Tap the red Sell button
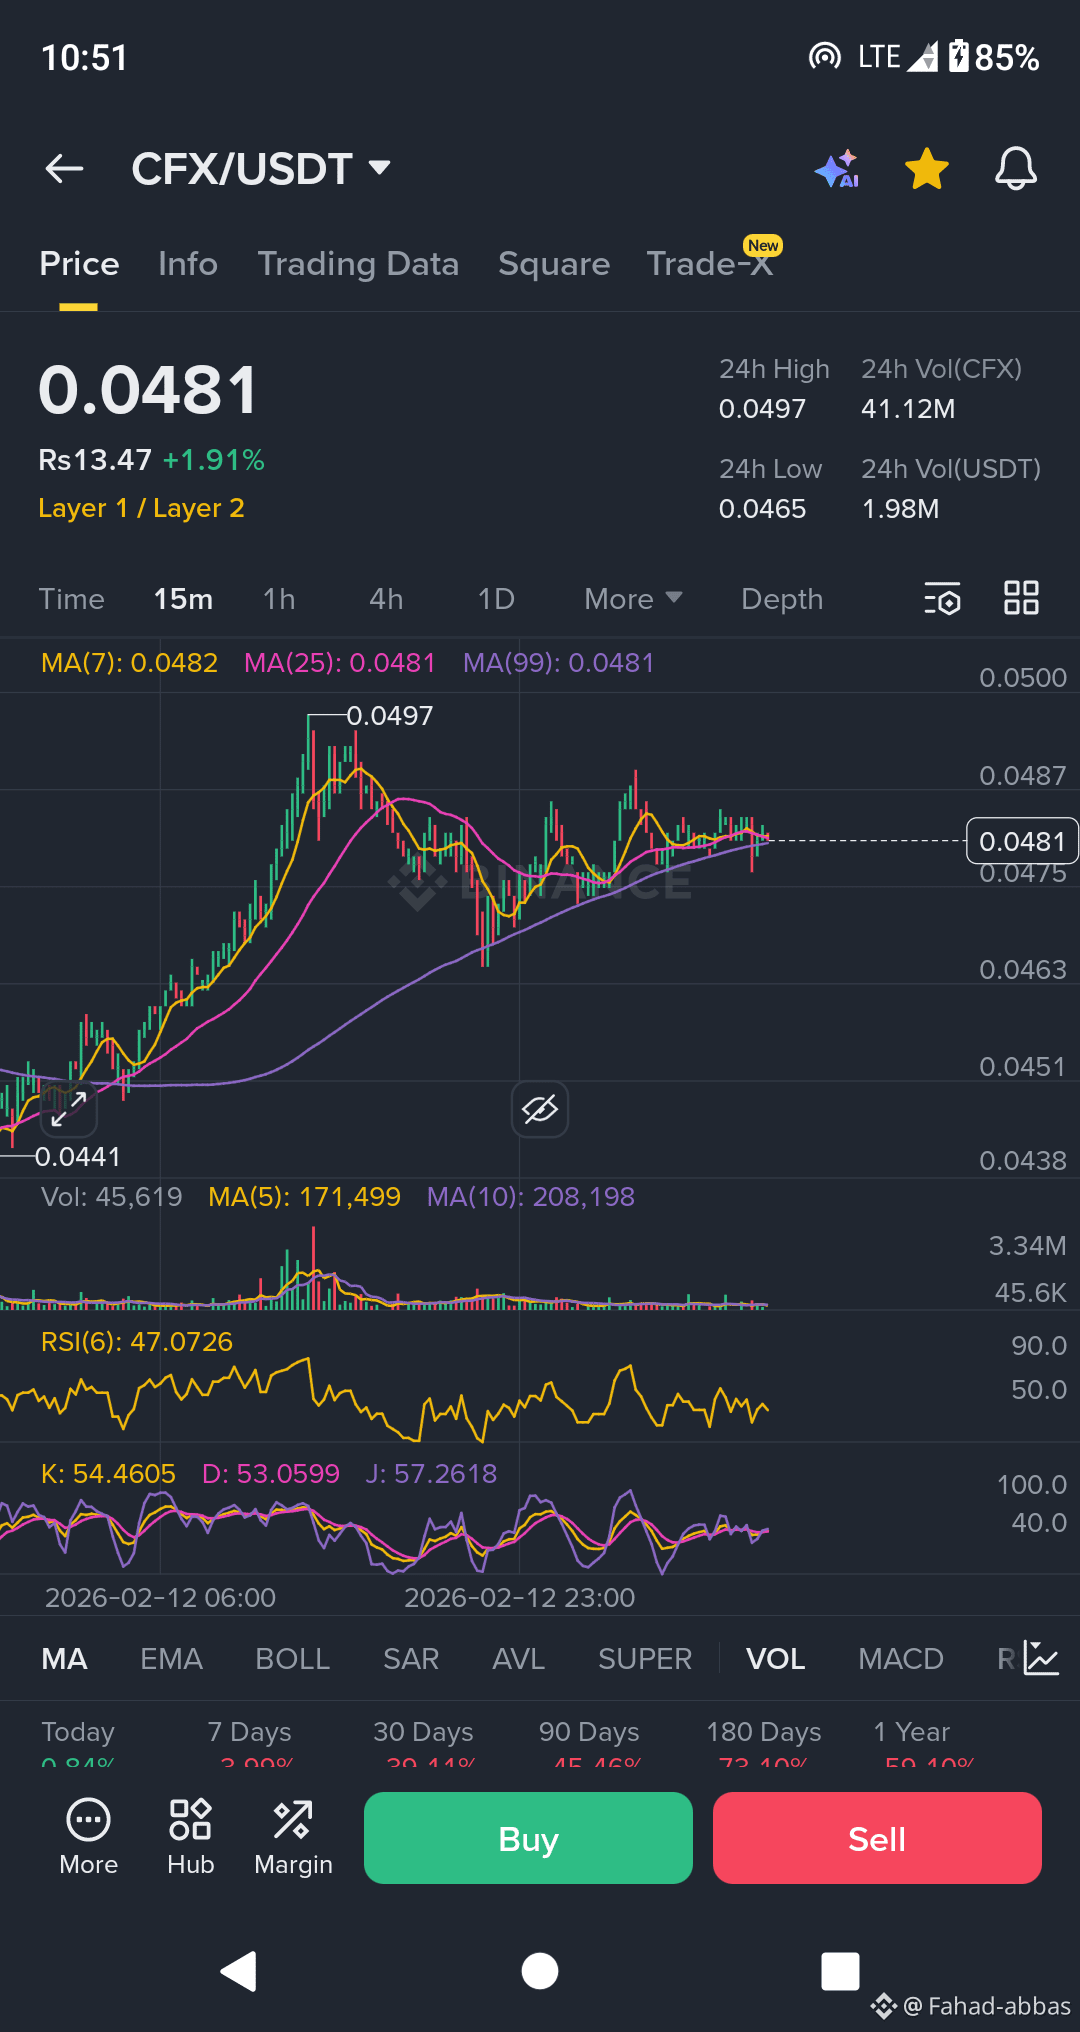The image size is (1080, 2032). pos(877,1838)
